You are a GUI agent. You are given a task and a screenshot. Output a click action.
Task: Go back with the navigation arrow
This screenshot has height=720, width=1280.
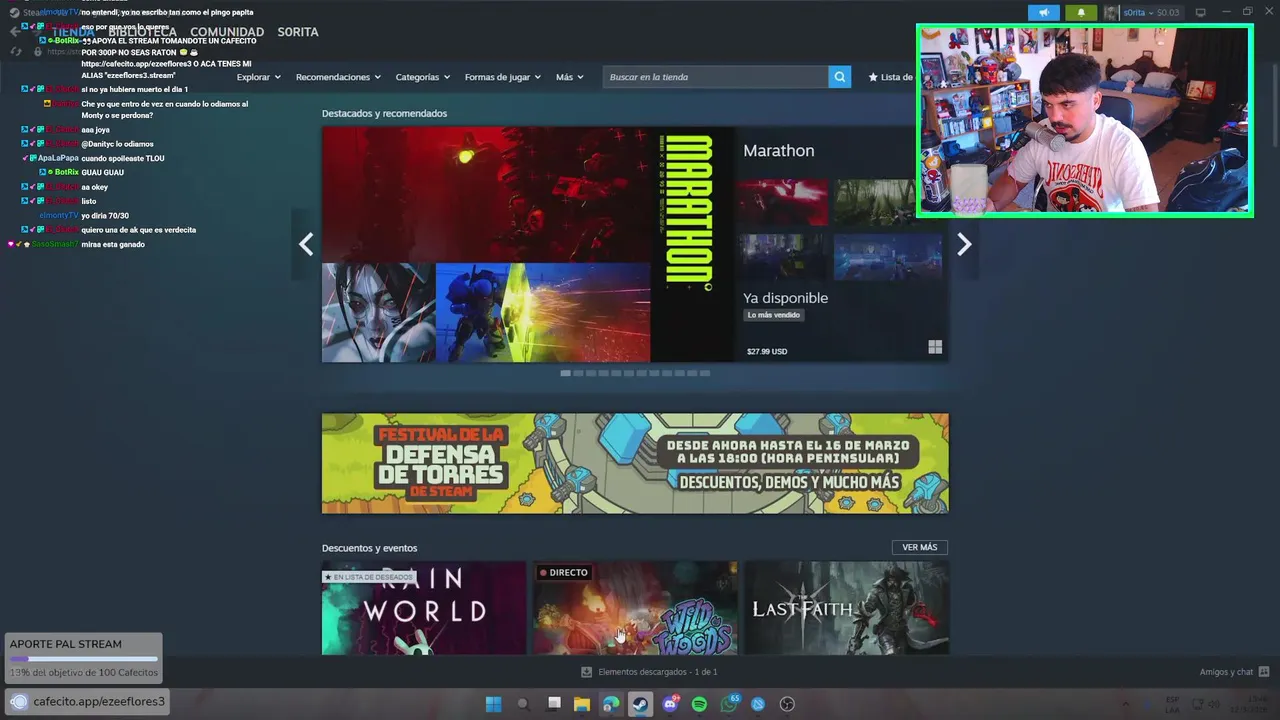14,32
